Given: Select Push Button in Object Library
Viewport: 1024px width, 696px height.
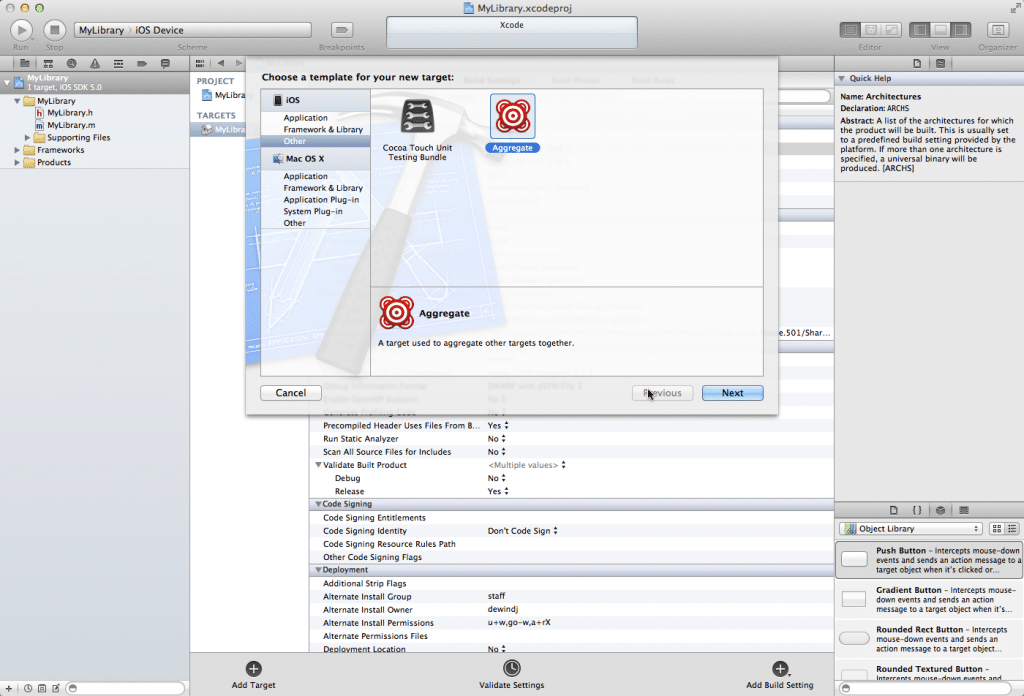Looking at the screenshot, I should [929, 560].
